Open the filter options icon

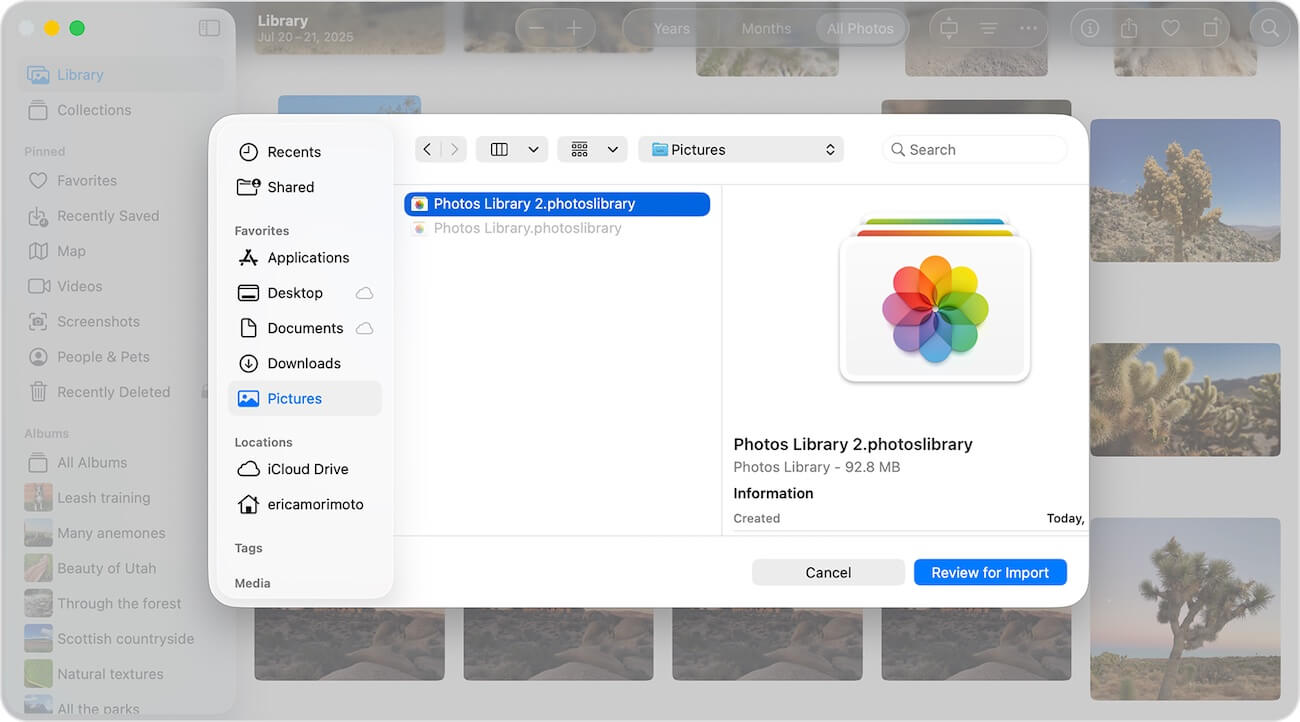click(x=987, y=28)
